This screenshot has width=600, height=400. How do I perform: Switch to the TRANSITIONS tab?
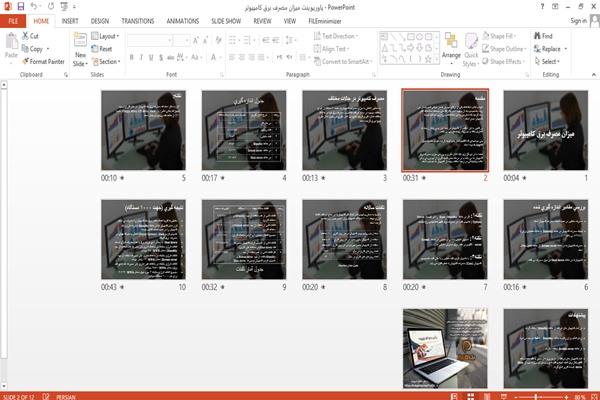(138, 21)
